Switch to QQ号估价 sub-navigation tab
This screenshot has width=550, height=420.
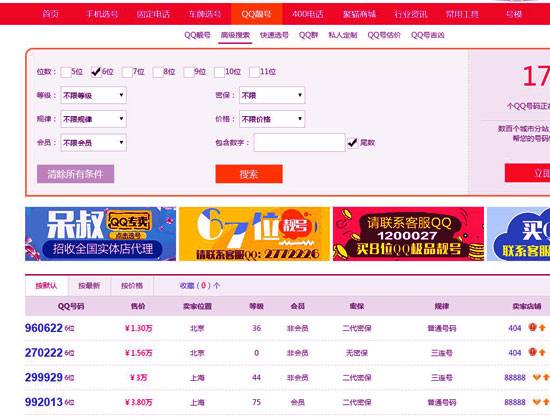pyautogui.click(x=384, y=35)
